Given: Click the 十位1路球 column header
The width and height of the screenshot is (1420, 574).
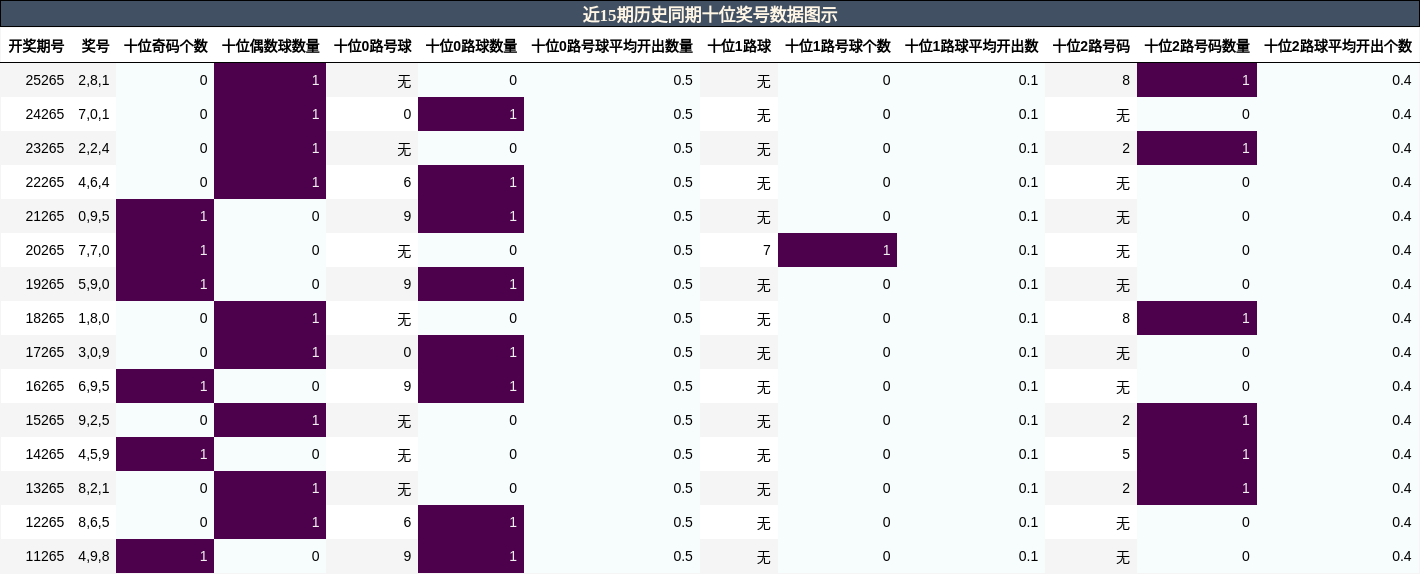Looking at the screenshot, I should coord(739,46).
